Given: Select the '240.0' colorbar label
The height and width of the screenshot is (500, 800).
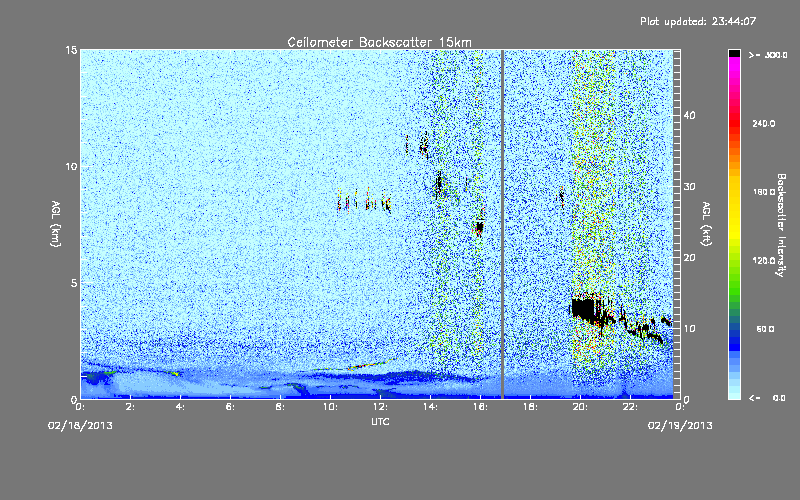Looking at the screenshot, I should 764,124.
